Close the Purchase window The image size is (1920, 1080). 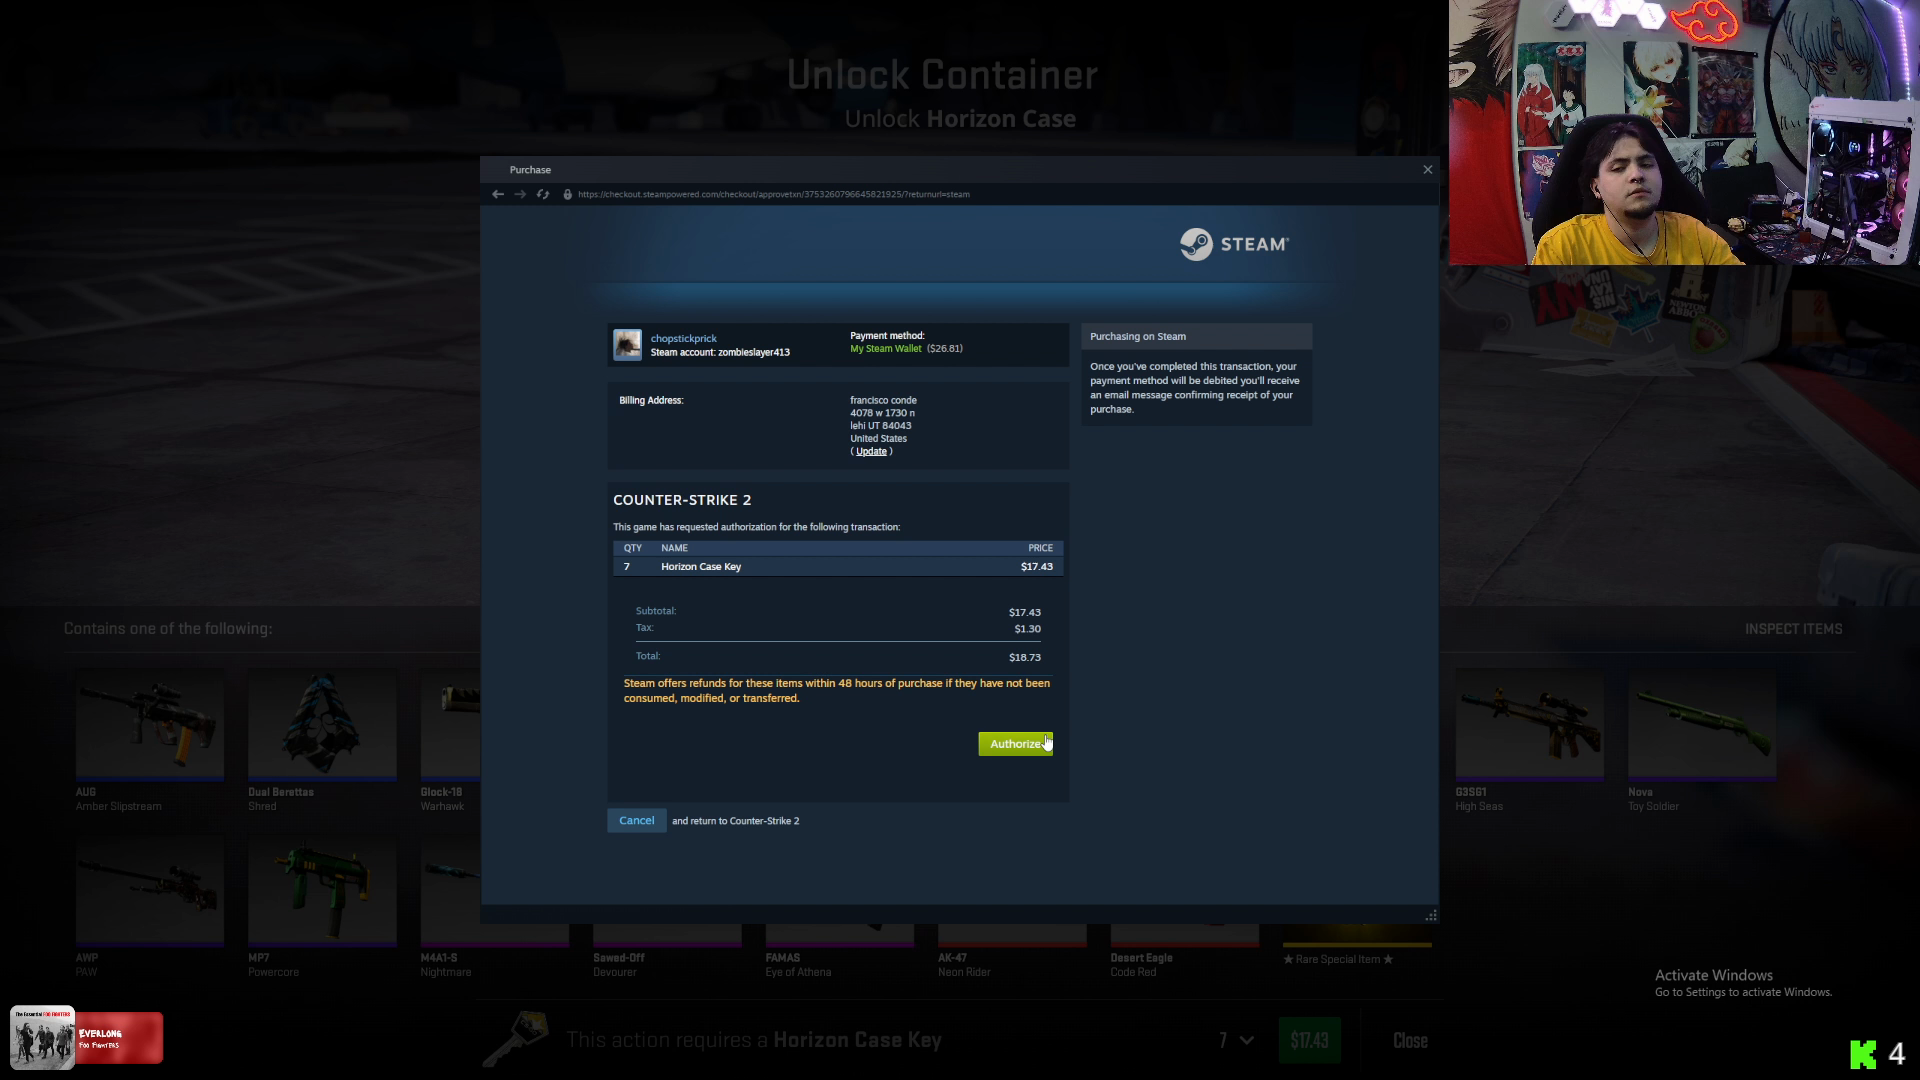click(x=1428, y=170)
